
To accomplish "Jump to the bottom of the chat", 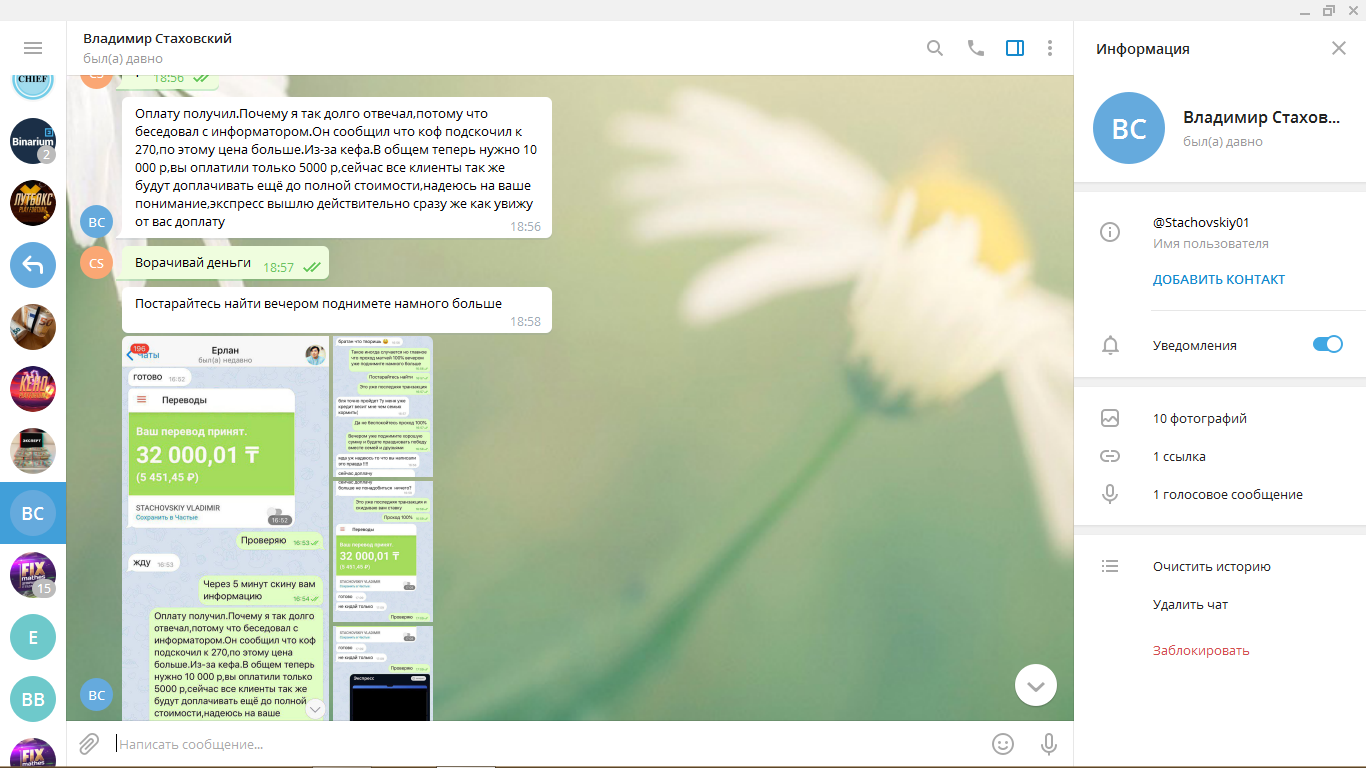I will click(1036, 686).
